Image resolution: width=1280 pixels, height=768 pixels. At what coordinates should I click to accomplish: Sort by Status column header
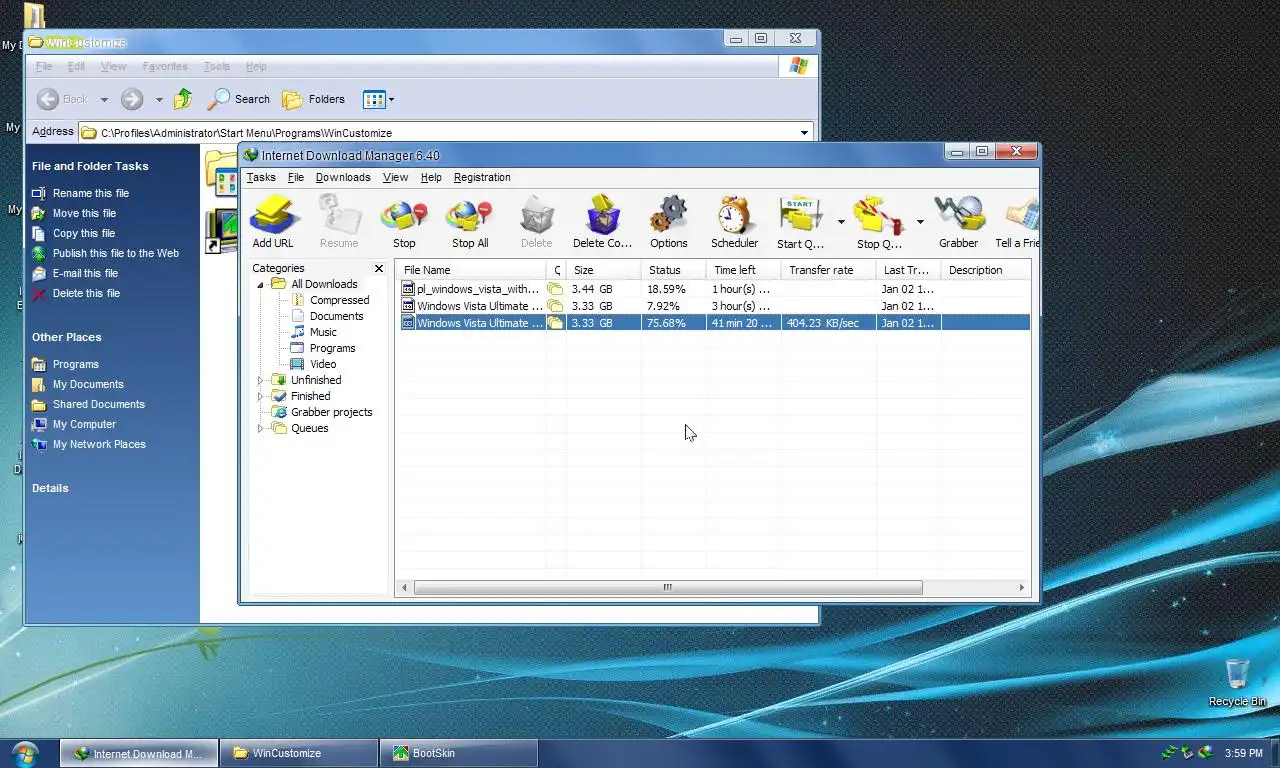point(673,270)
